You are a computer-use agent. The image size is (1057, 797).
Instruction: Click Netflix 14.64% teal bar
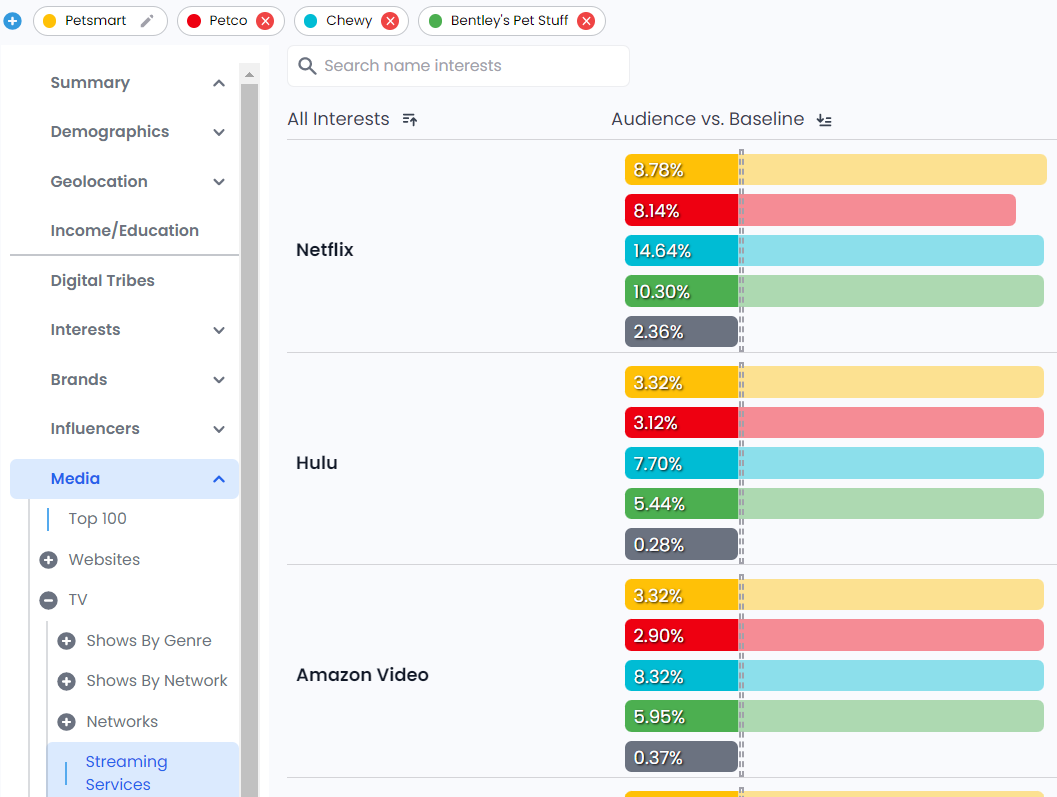[835, 251]
